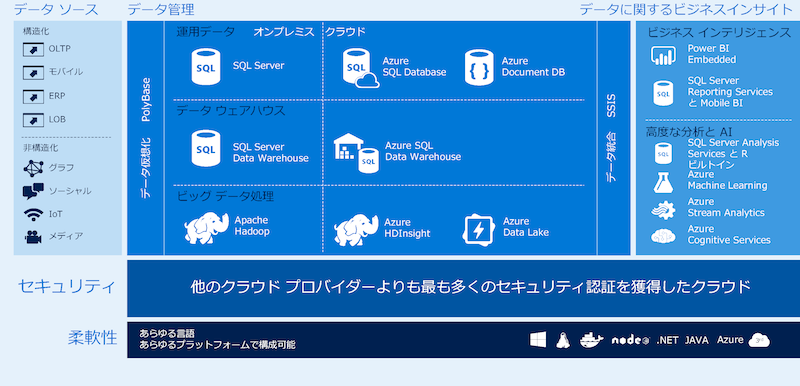Image resolution: width=800 pixels, height=386 pixels.
Task: Click the Azure HDInsight elephant icon
Action: click(x=356, y=230)
